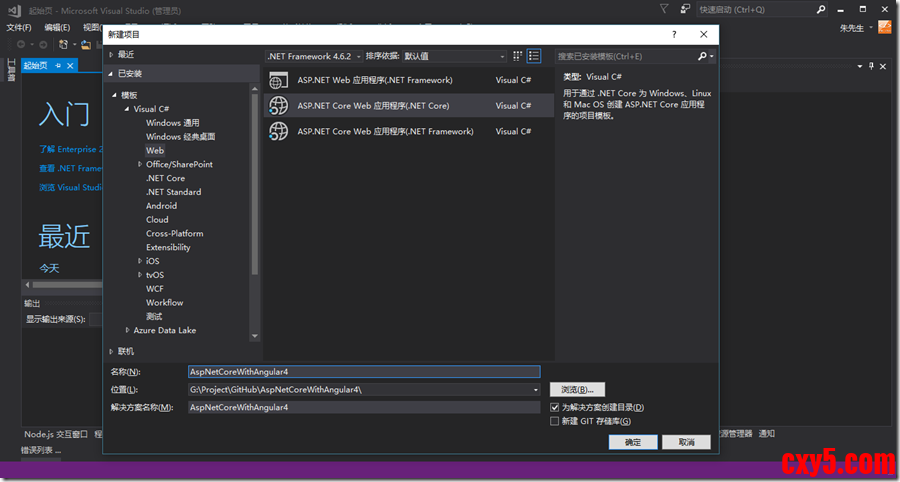Click the ASP.NET Core (.NET Core) globe icon
This screenshot has height=482, width=900.
tap(278, 106)
